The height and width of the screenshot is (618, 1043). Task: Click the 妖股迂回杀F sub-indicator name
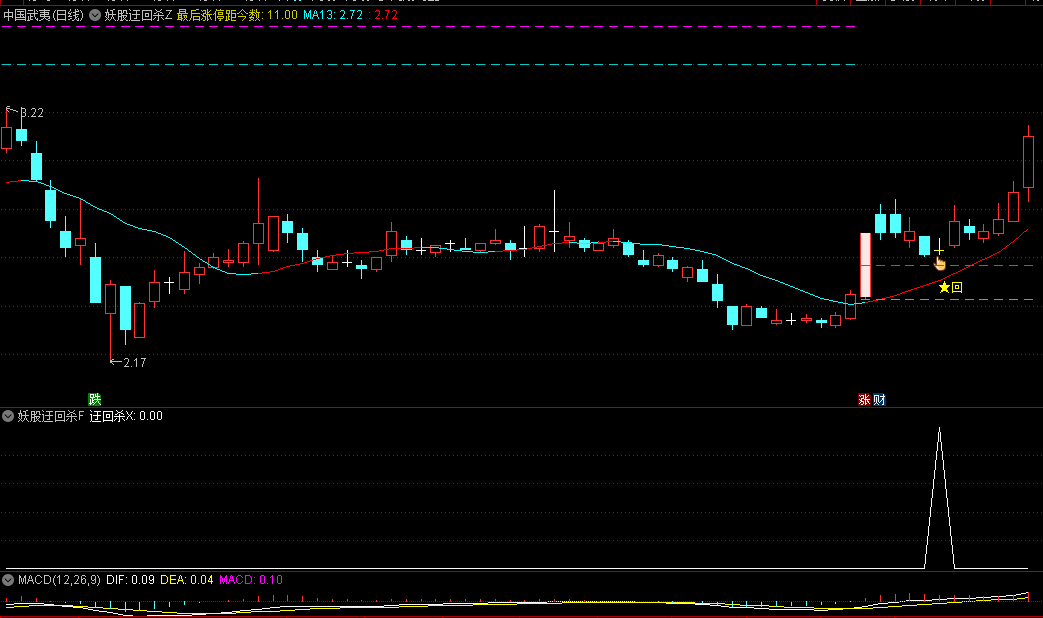point(51,416)
